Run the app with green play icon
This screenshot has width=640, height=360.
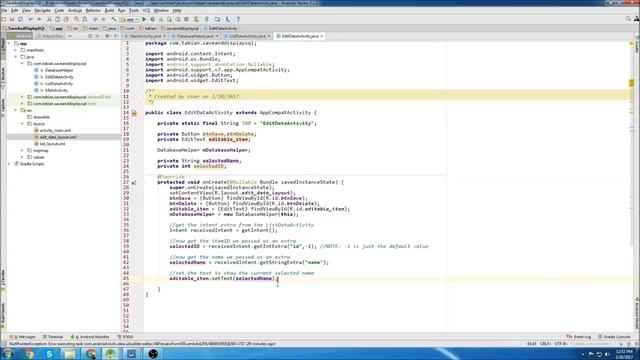[144, 19]
